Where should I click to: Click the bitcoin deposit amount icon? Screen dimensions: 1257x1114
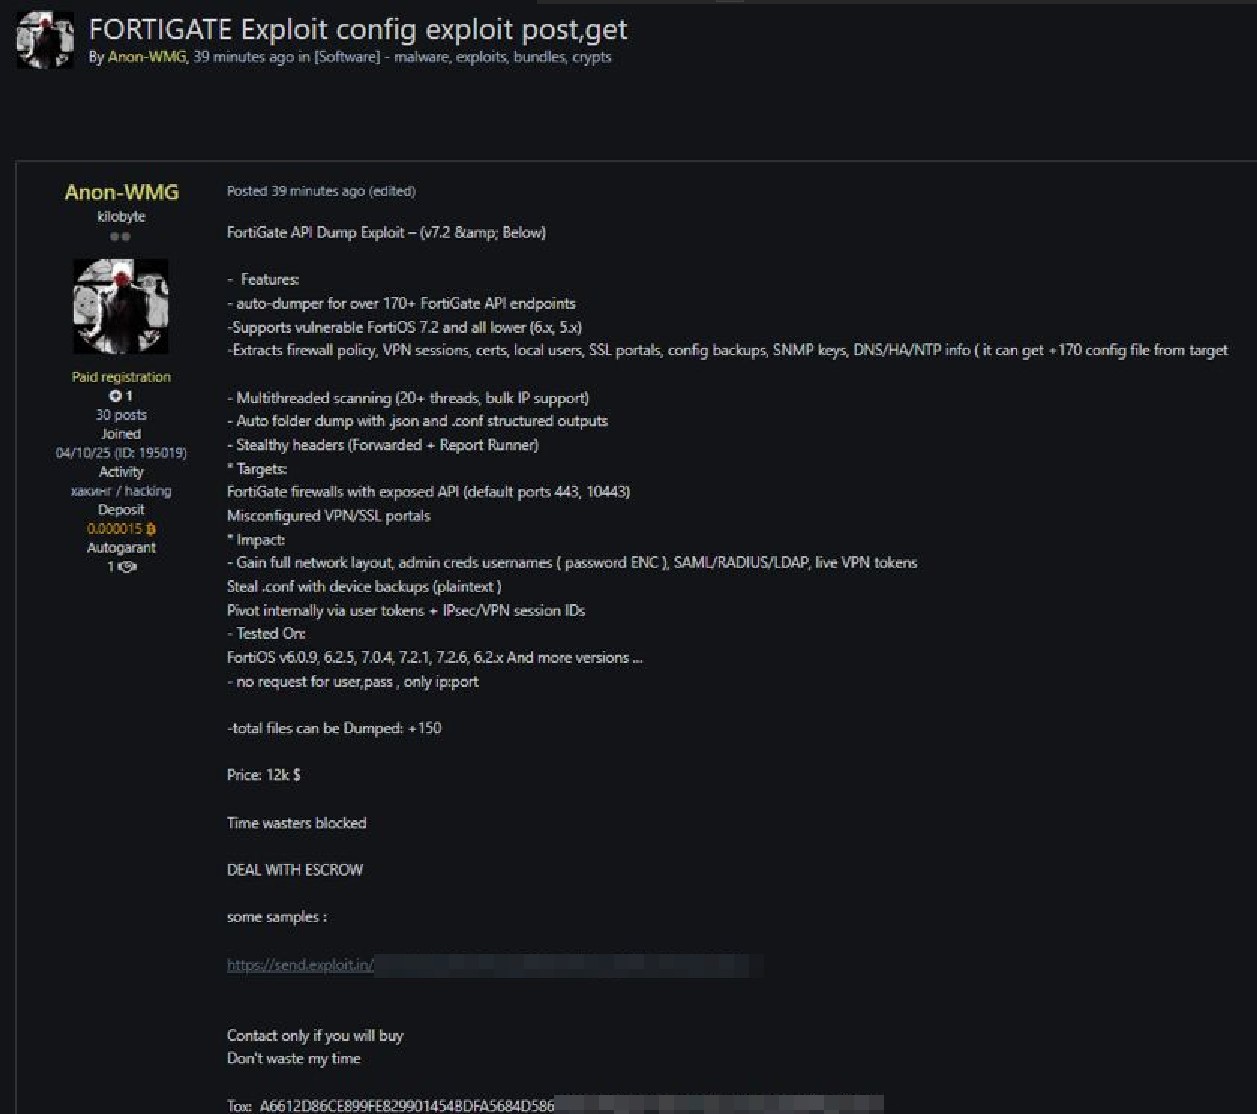(x=151, y=529)
